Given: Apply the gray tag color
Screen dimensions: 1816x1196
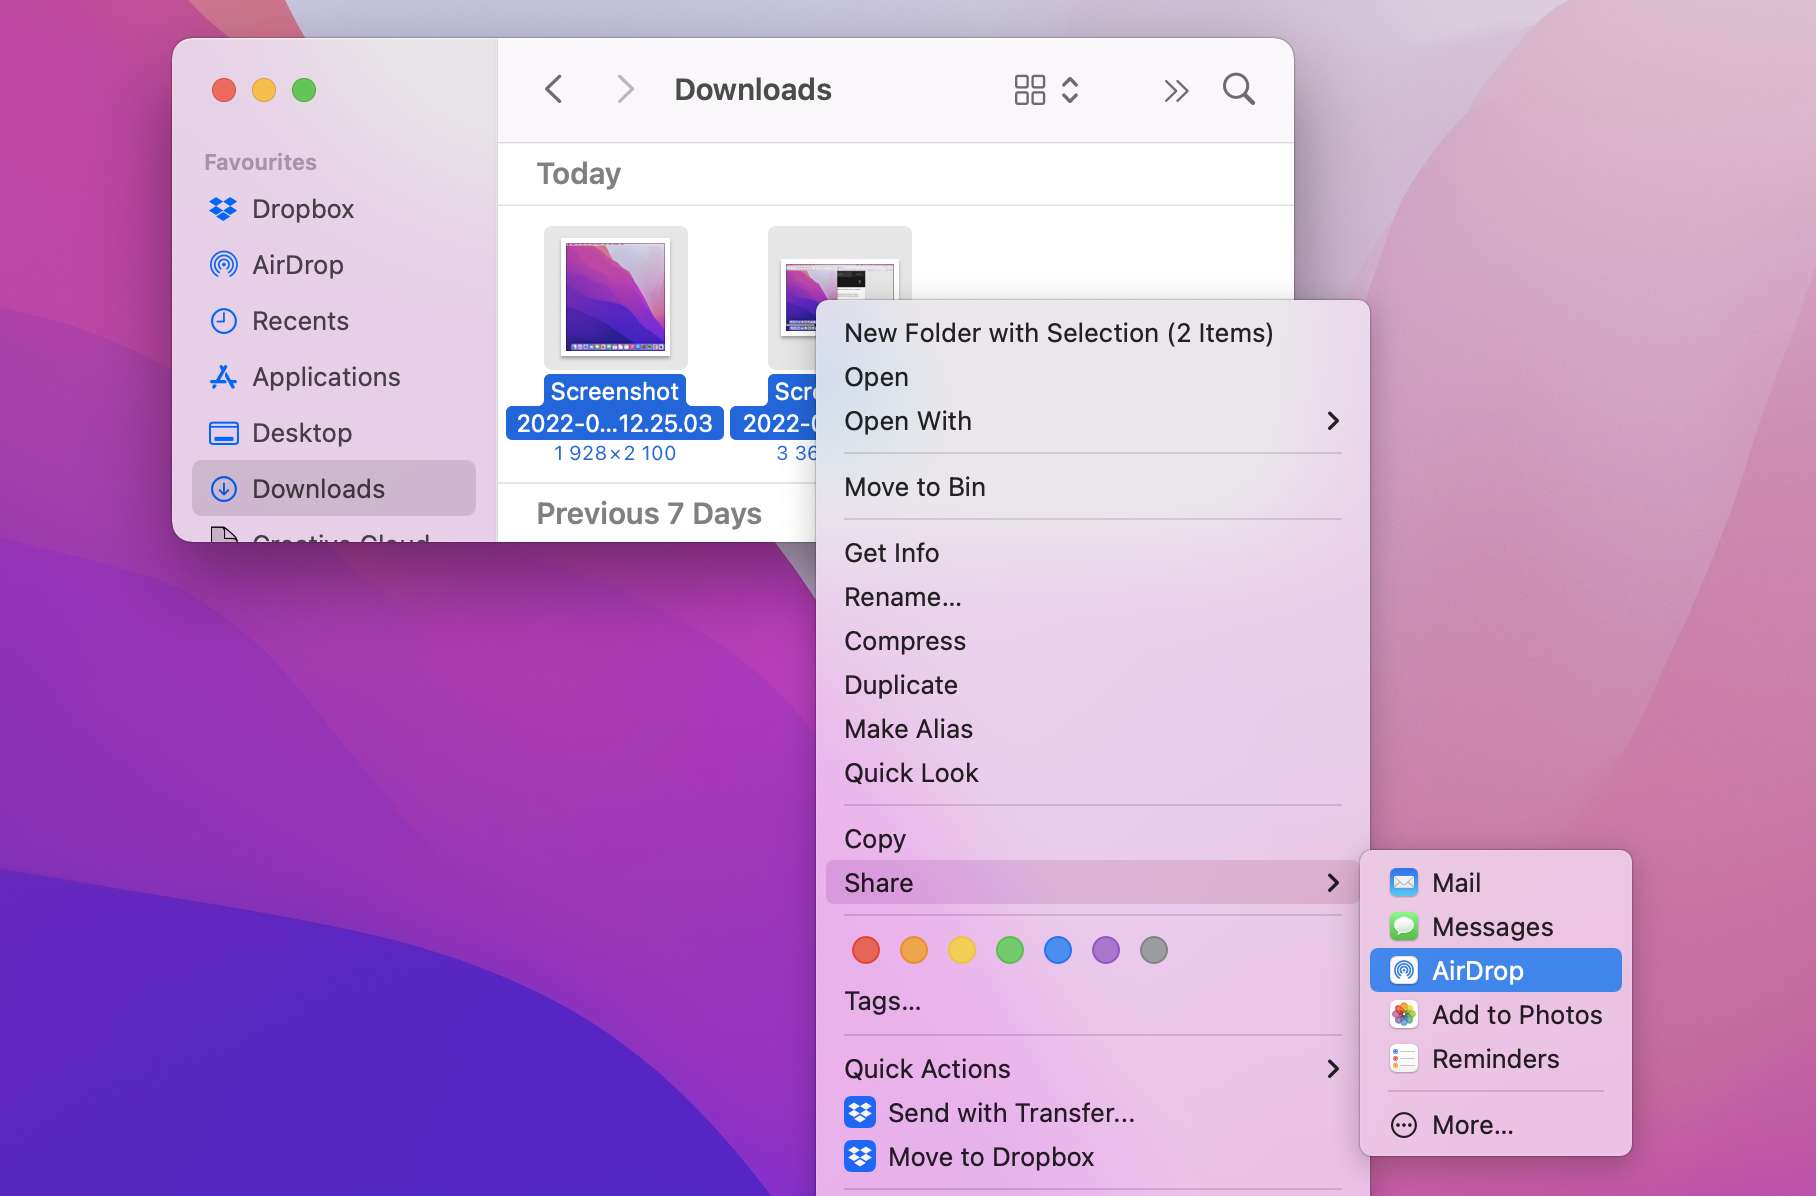Looking at the screenshot, I should point(1154,950).
